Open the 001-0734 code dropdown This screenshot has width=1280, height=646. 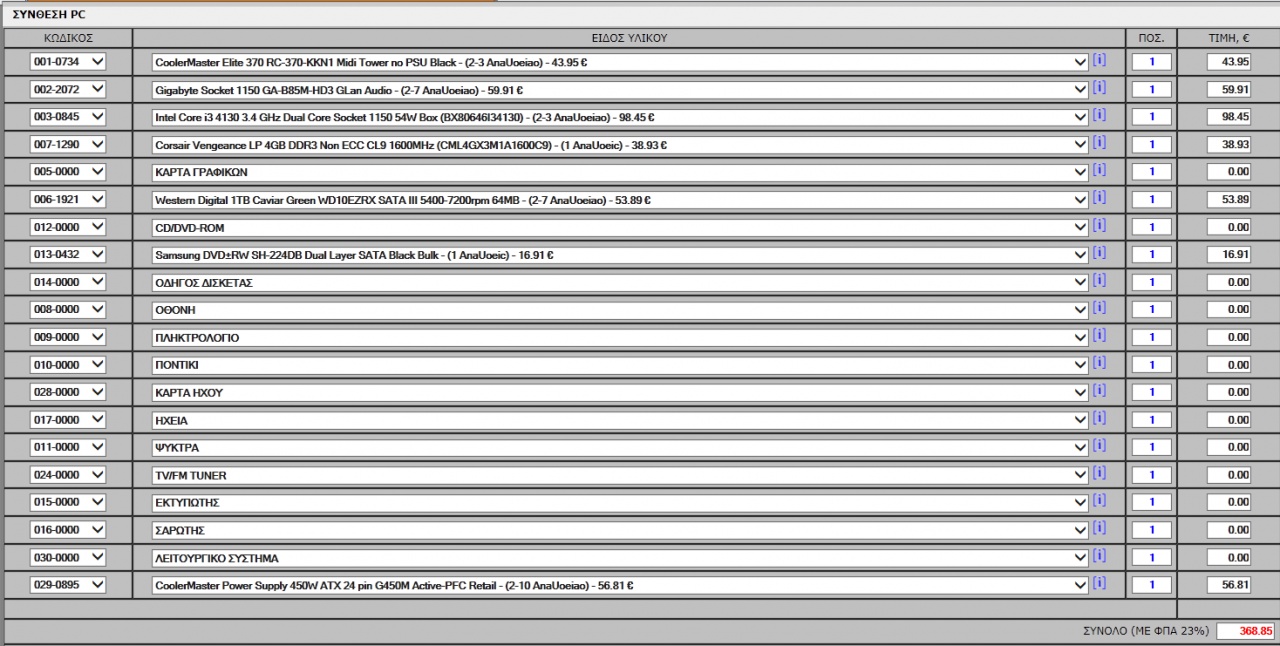[x=68, y=62]
